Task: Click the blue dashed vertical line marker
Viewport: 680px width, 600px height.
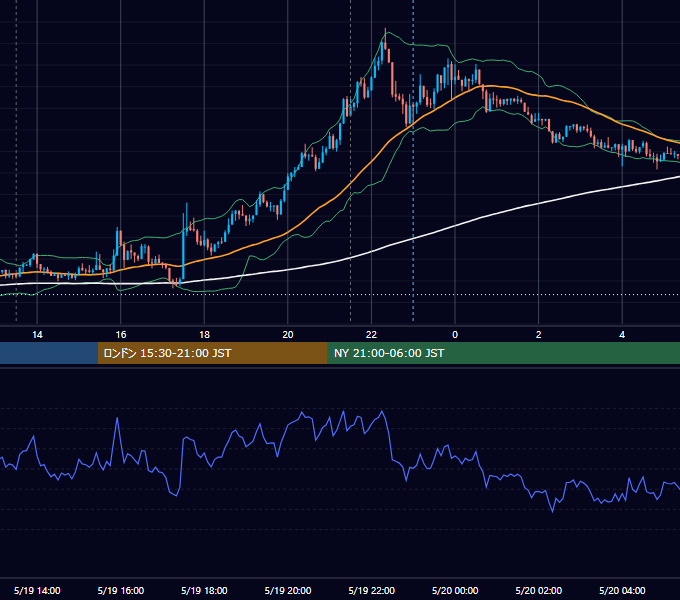Action: pos(413,160)
